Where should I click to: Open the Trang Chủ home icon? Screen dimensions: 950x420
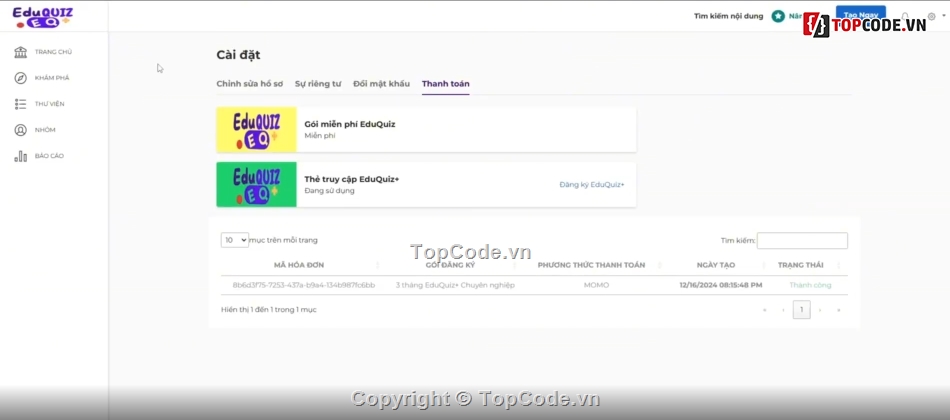(21, 52)
